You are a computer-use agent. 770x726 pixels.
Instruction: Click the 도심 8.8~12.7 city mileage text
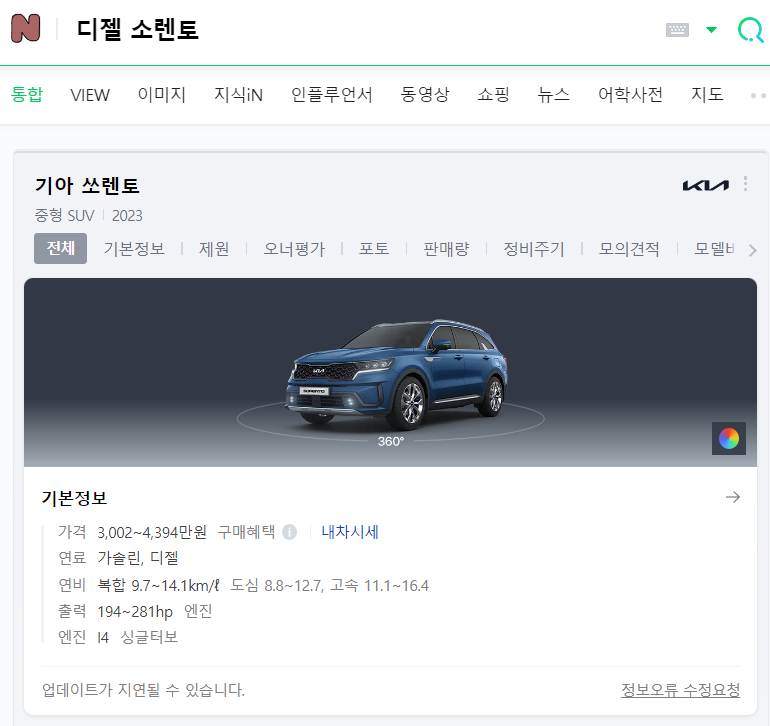(x=276, y=585)
